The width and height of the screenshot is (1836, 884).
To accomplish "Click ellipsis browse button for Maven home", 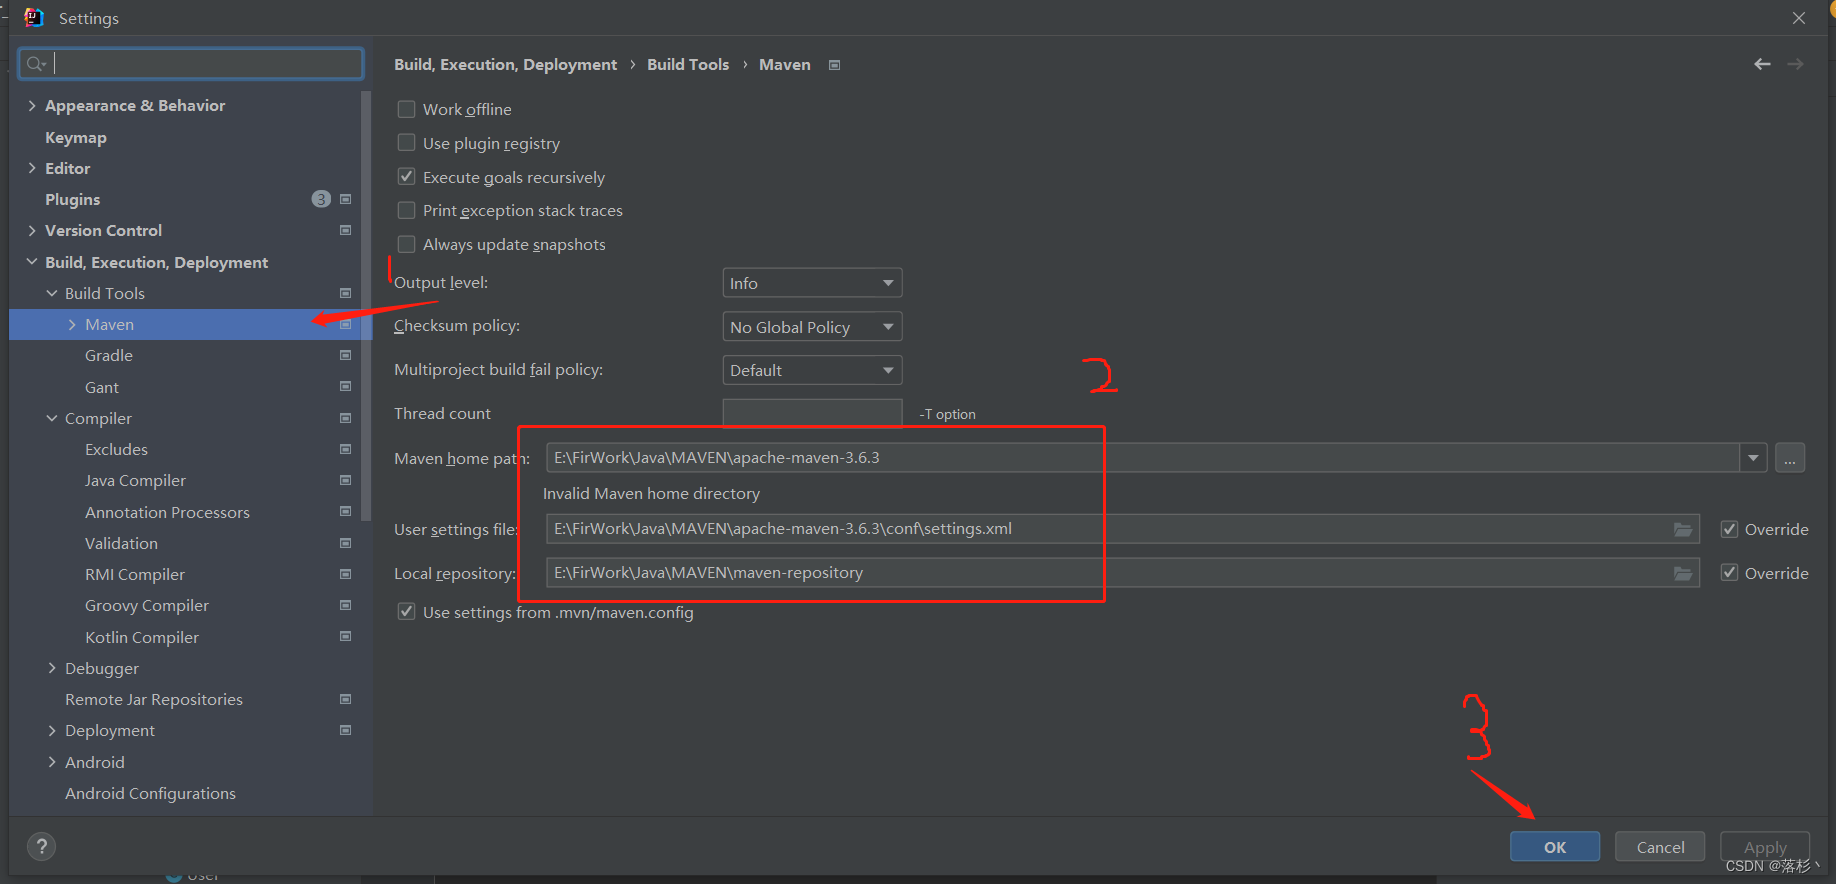I will pos(1790,458).
